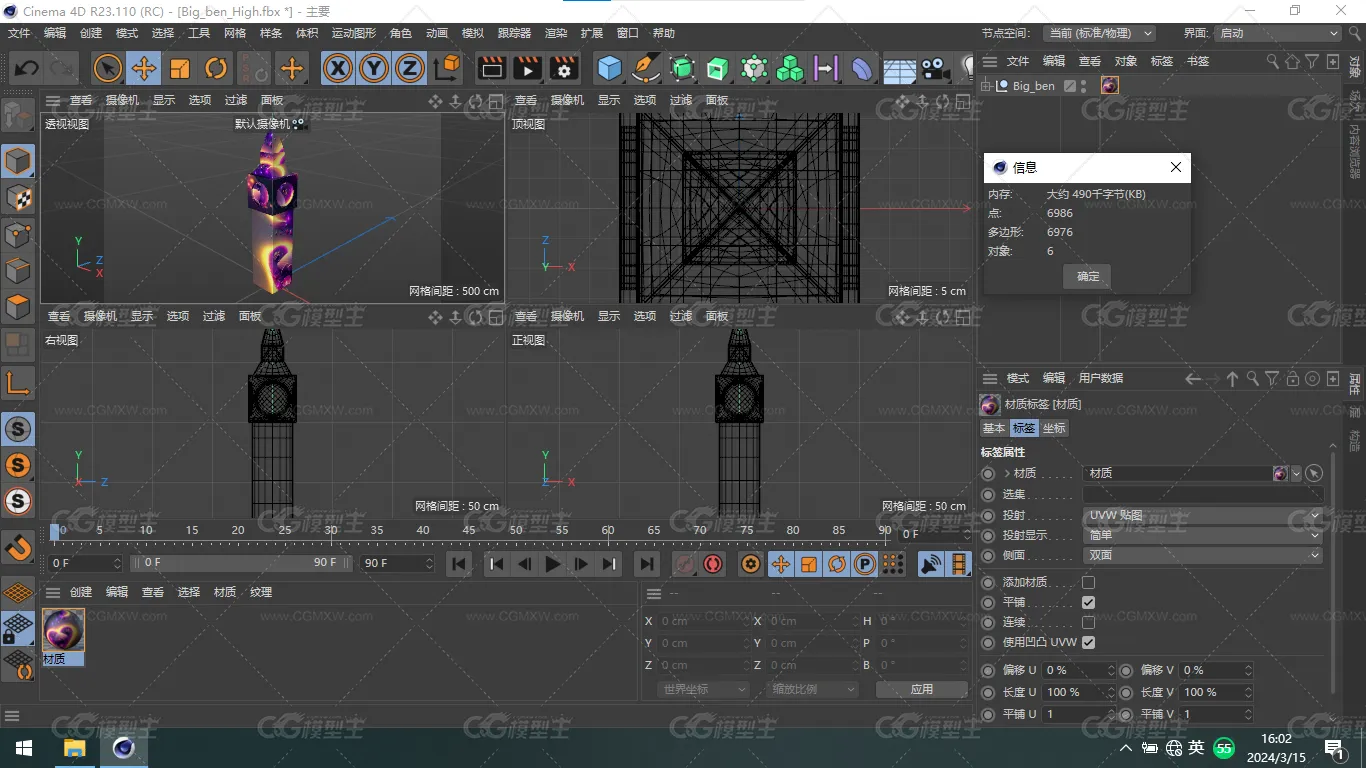This screenshot has width=1366, height=768.
Task: Open the 帮助 menu
Action: [664, 33]
